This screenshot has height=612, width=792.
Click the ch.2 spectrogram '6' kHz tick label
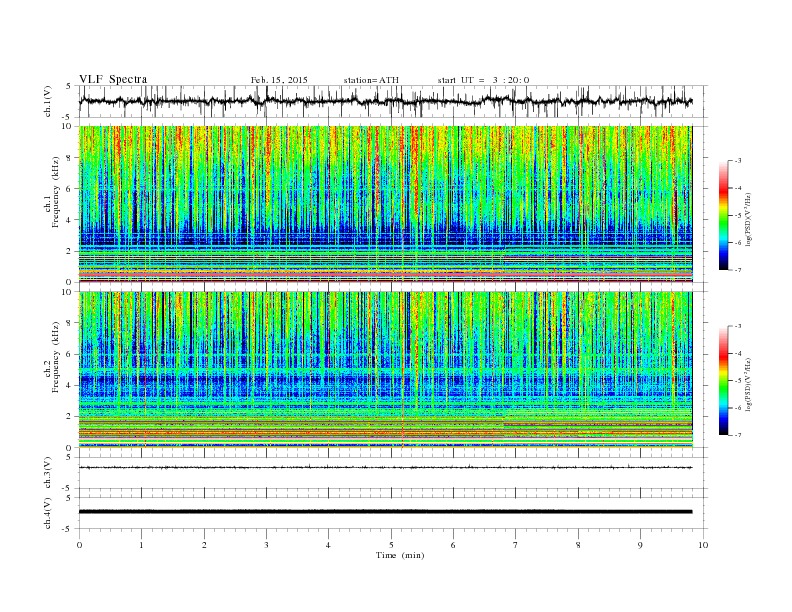(70, 354)
